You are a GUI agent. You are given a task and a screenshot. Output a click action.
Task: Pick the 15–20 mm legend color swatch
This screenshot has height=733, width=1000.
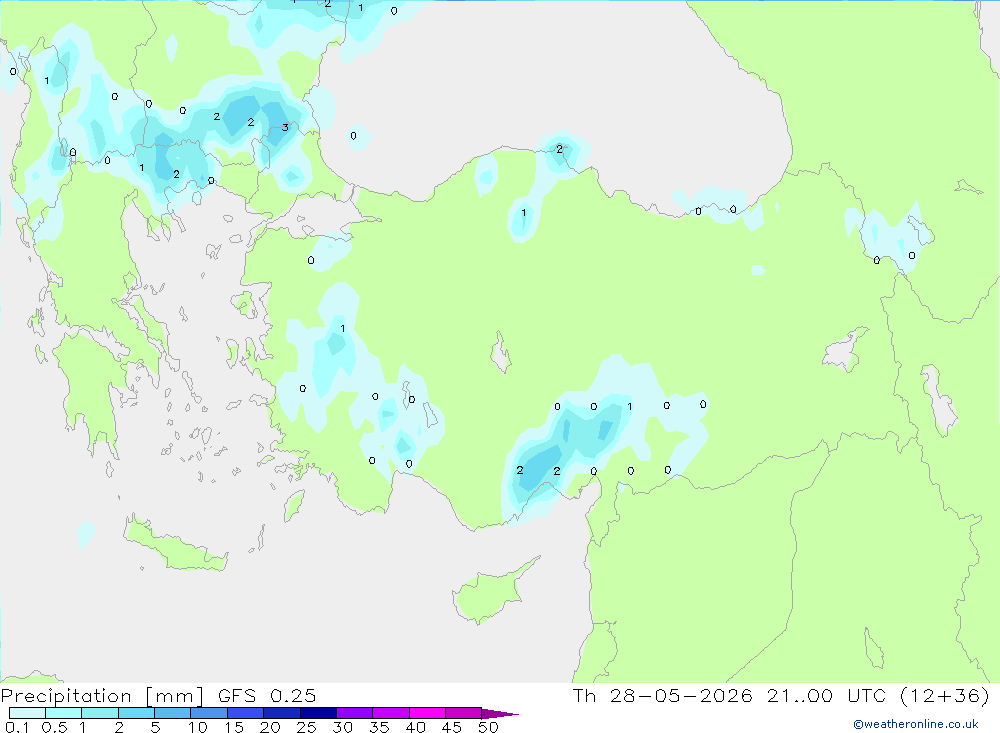click(x=246, y=713)
